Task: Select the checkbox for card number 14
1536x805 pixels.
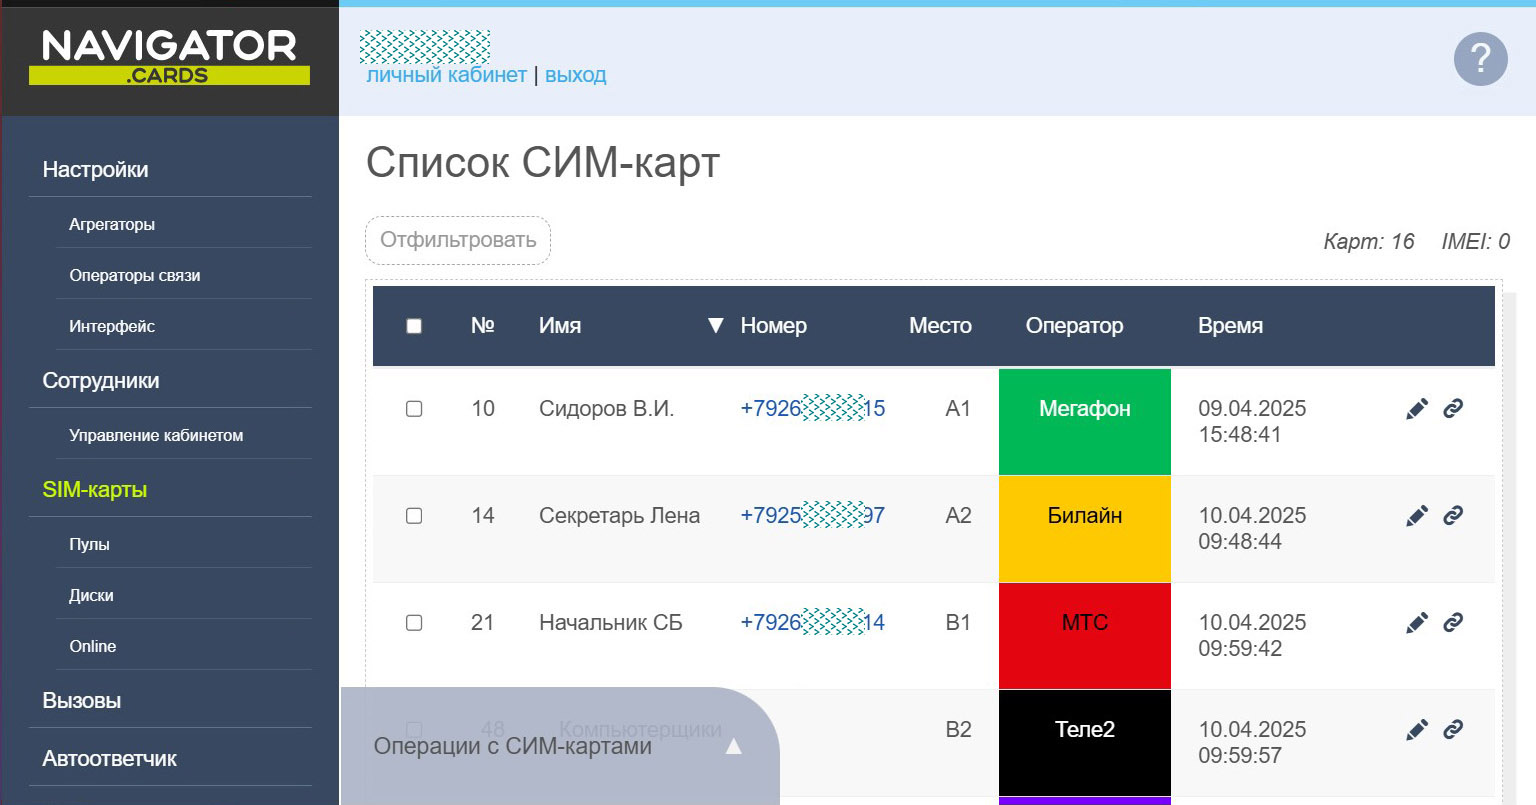Action: pyautogui.click(x=414, y=516)
